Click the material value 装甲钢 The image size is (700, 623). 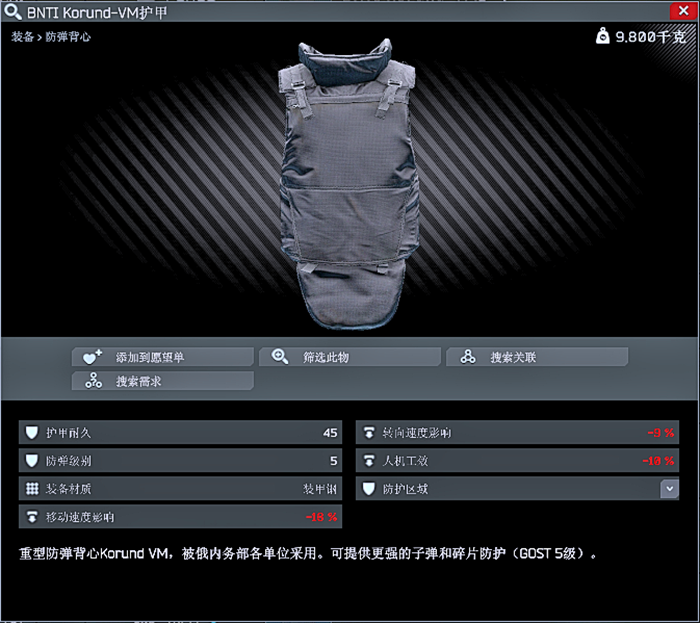320,489
